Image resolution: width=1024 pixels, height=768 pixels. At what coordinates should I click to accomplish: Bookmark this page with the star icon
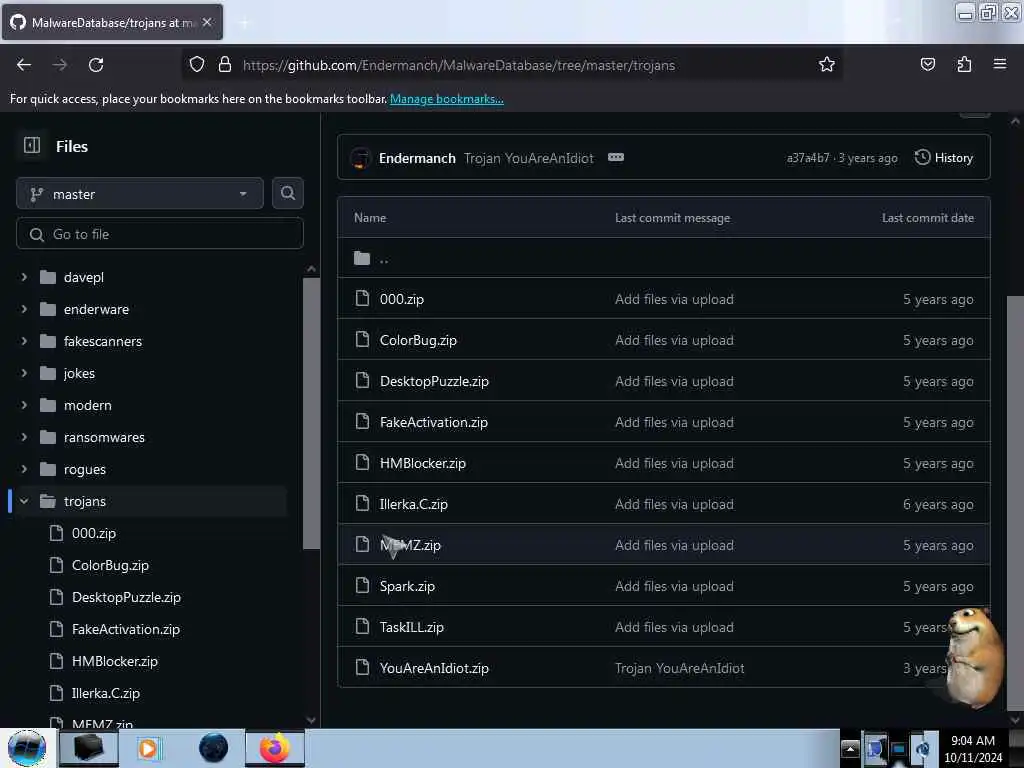pyautogui.click(x=827, y=64)
